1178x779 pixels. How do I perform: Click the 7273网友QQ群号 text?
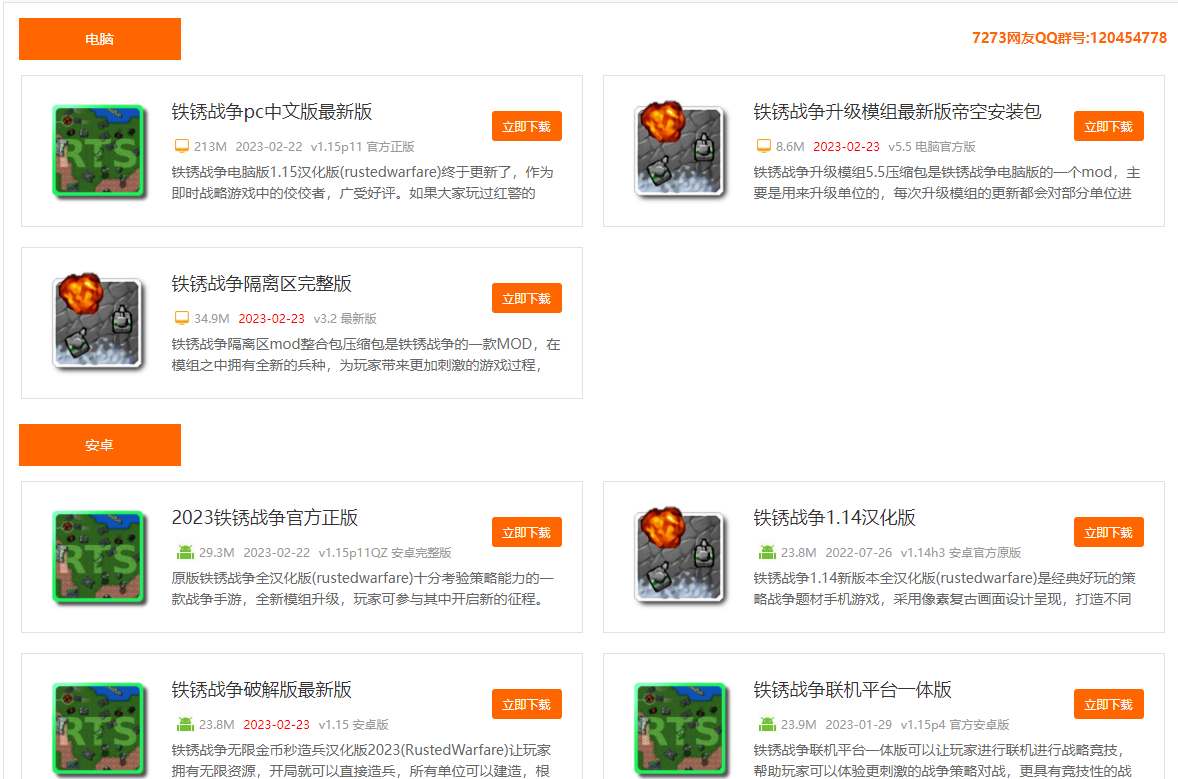click(x=1069, y=37)
